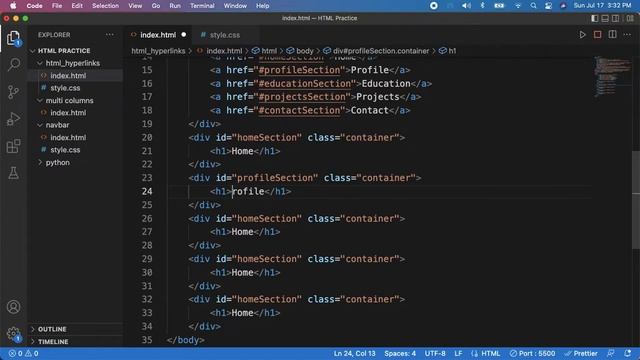Screen dimensions: 640x360
Task: Click Port : 5500 Live Server status
Action: click(x=532, y=353)
